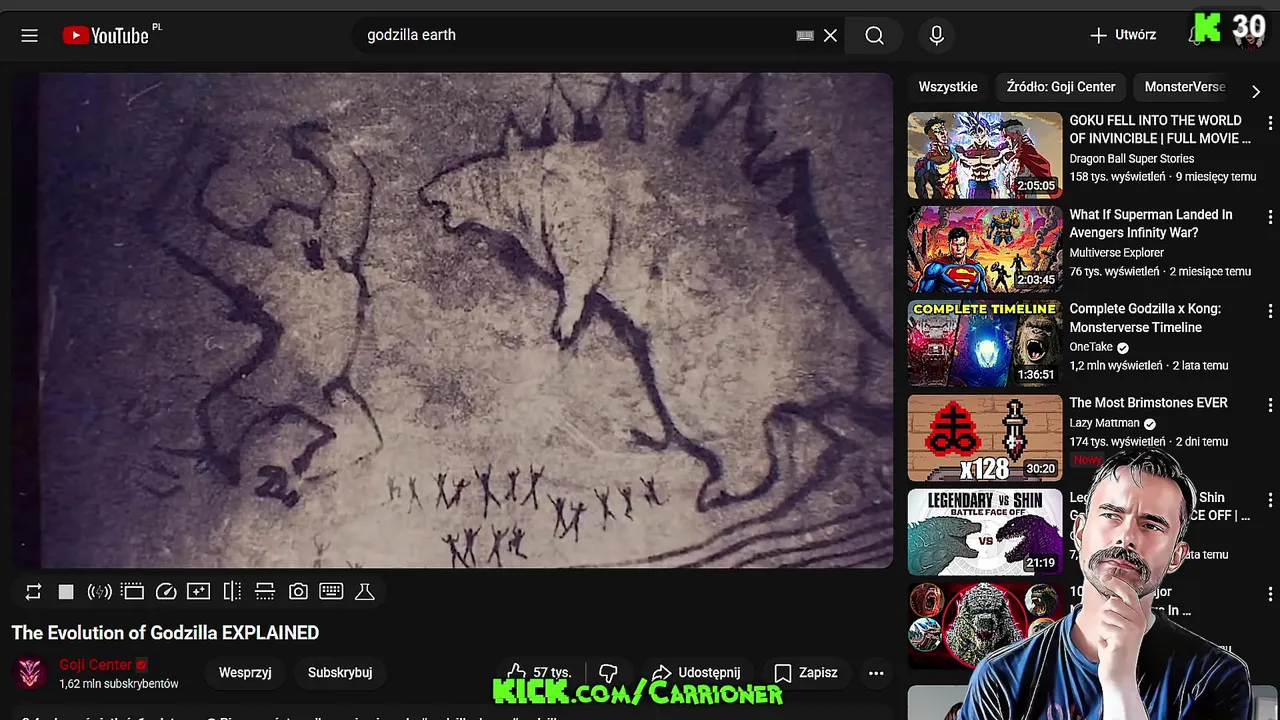This screenshot has height=720, width=1280.
Task: Open the GOKU FELL INTO THE WORLD title
Action: point(1160,129)
